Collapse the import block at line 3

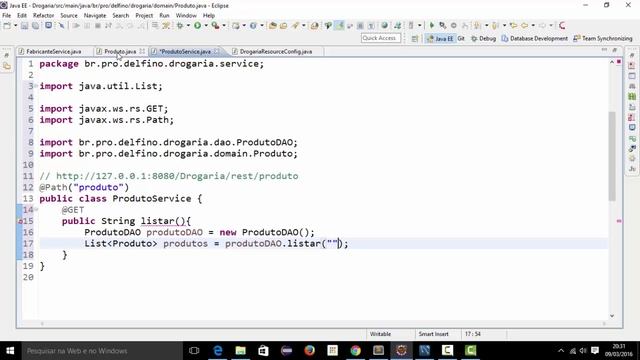(36, 86)
